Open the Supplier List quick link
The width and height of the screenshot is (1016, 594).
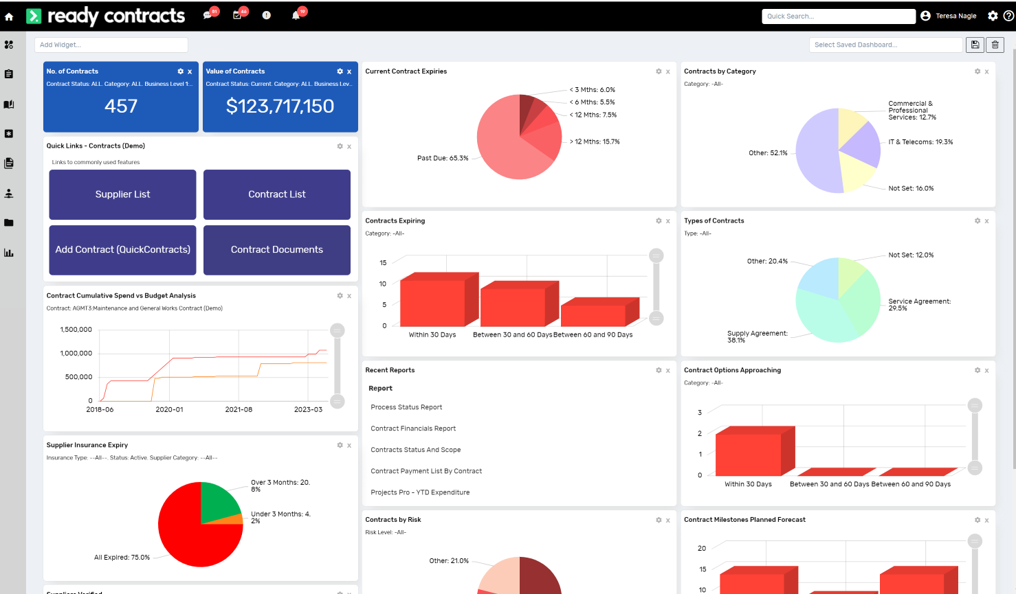tap(122, 194)
